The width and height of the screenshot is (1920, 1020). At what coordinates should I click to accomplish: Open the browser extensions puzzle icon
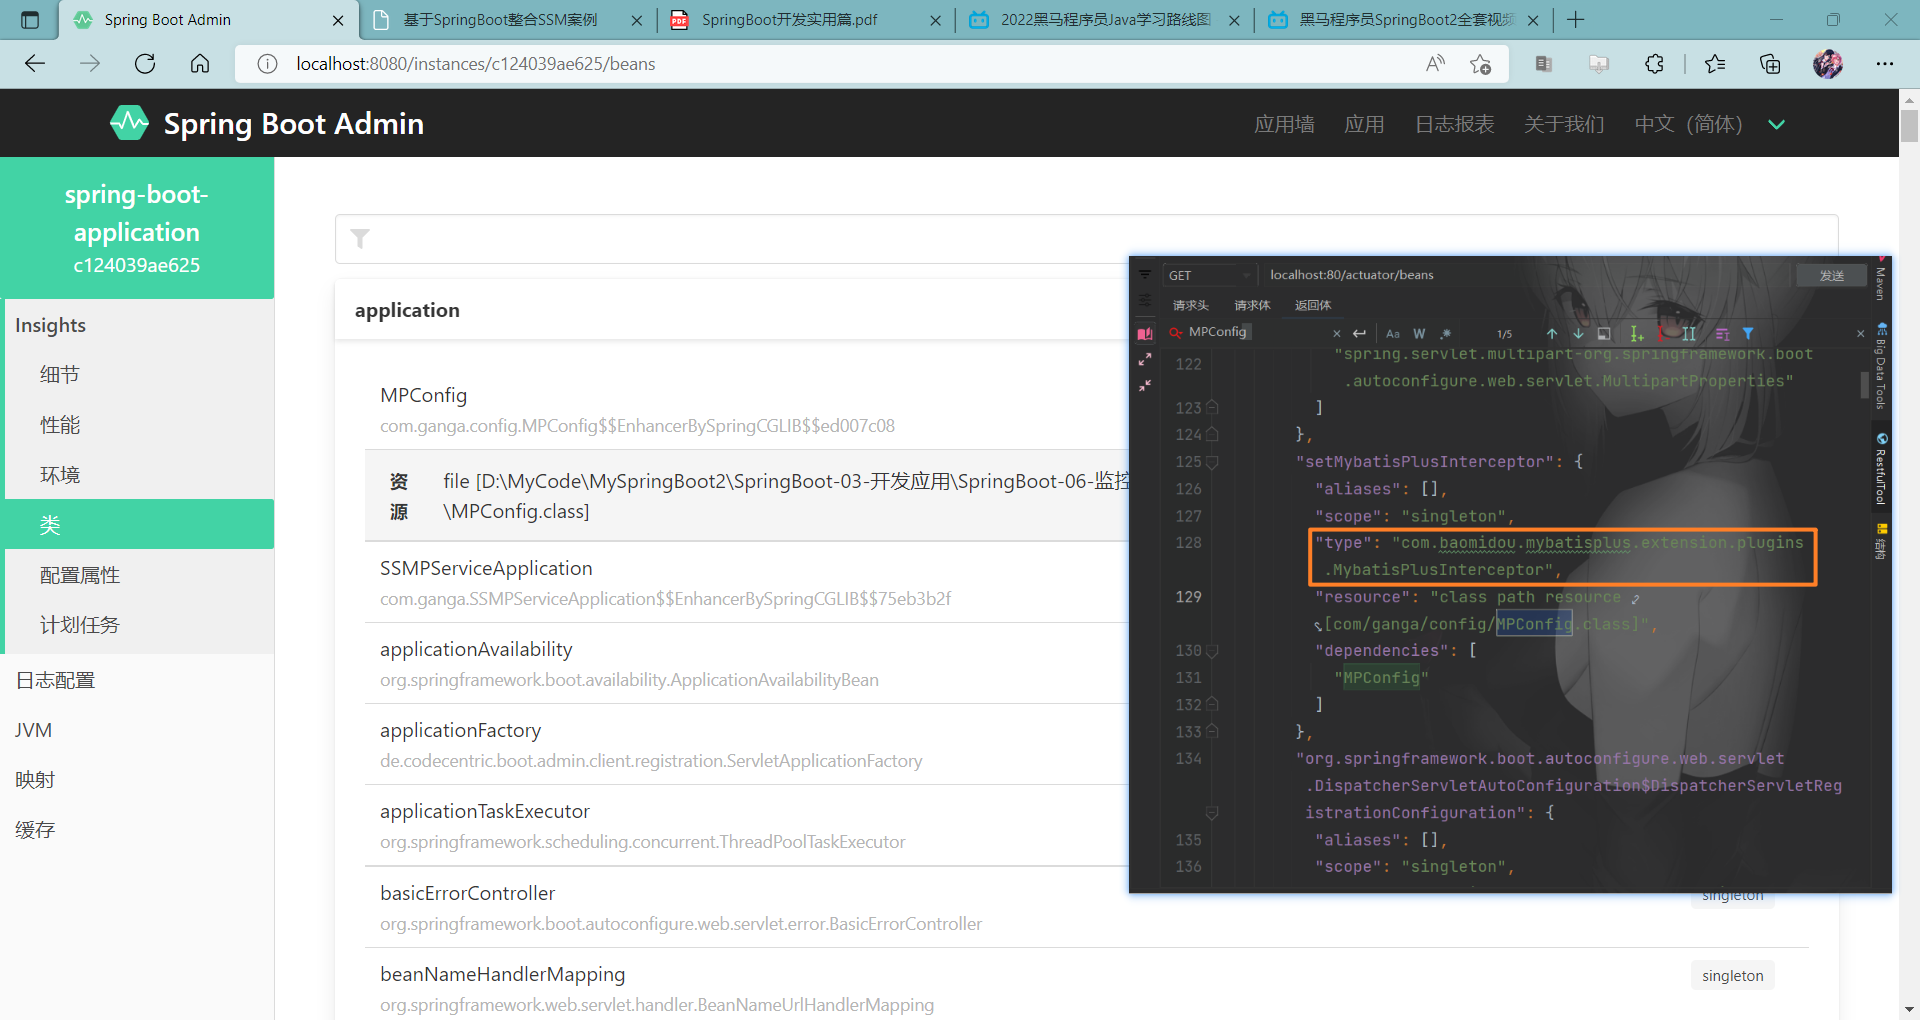[x=1655, y=64]
